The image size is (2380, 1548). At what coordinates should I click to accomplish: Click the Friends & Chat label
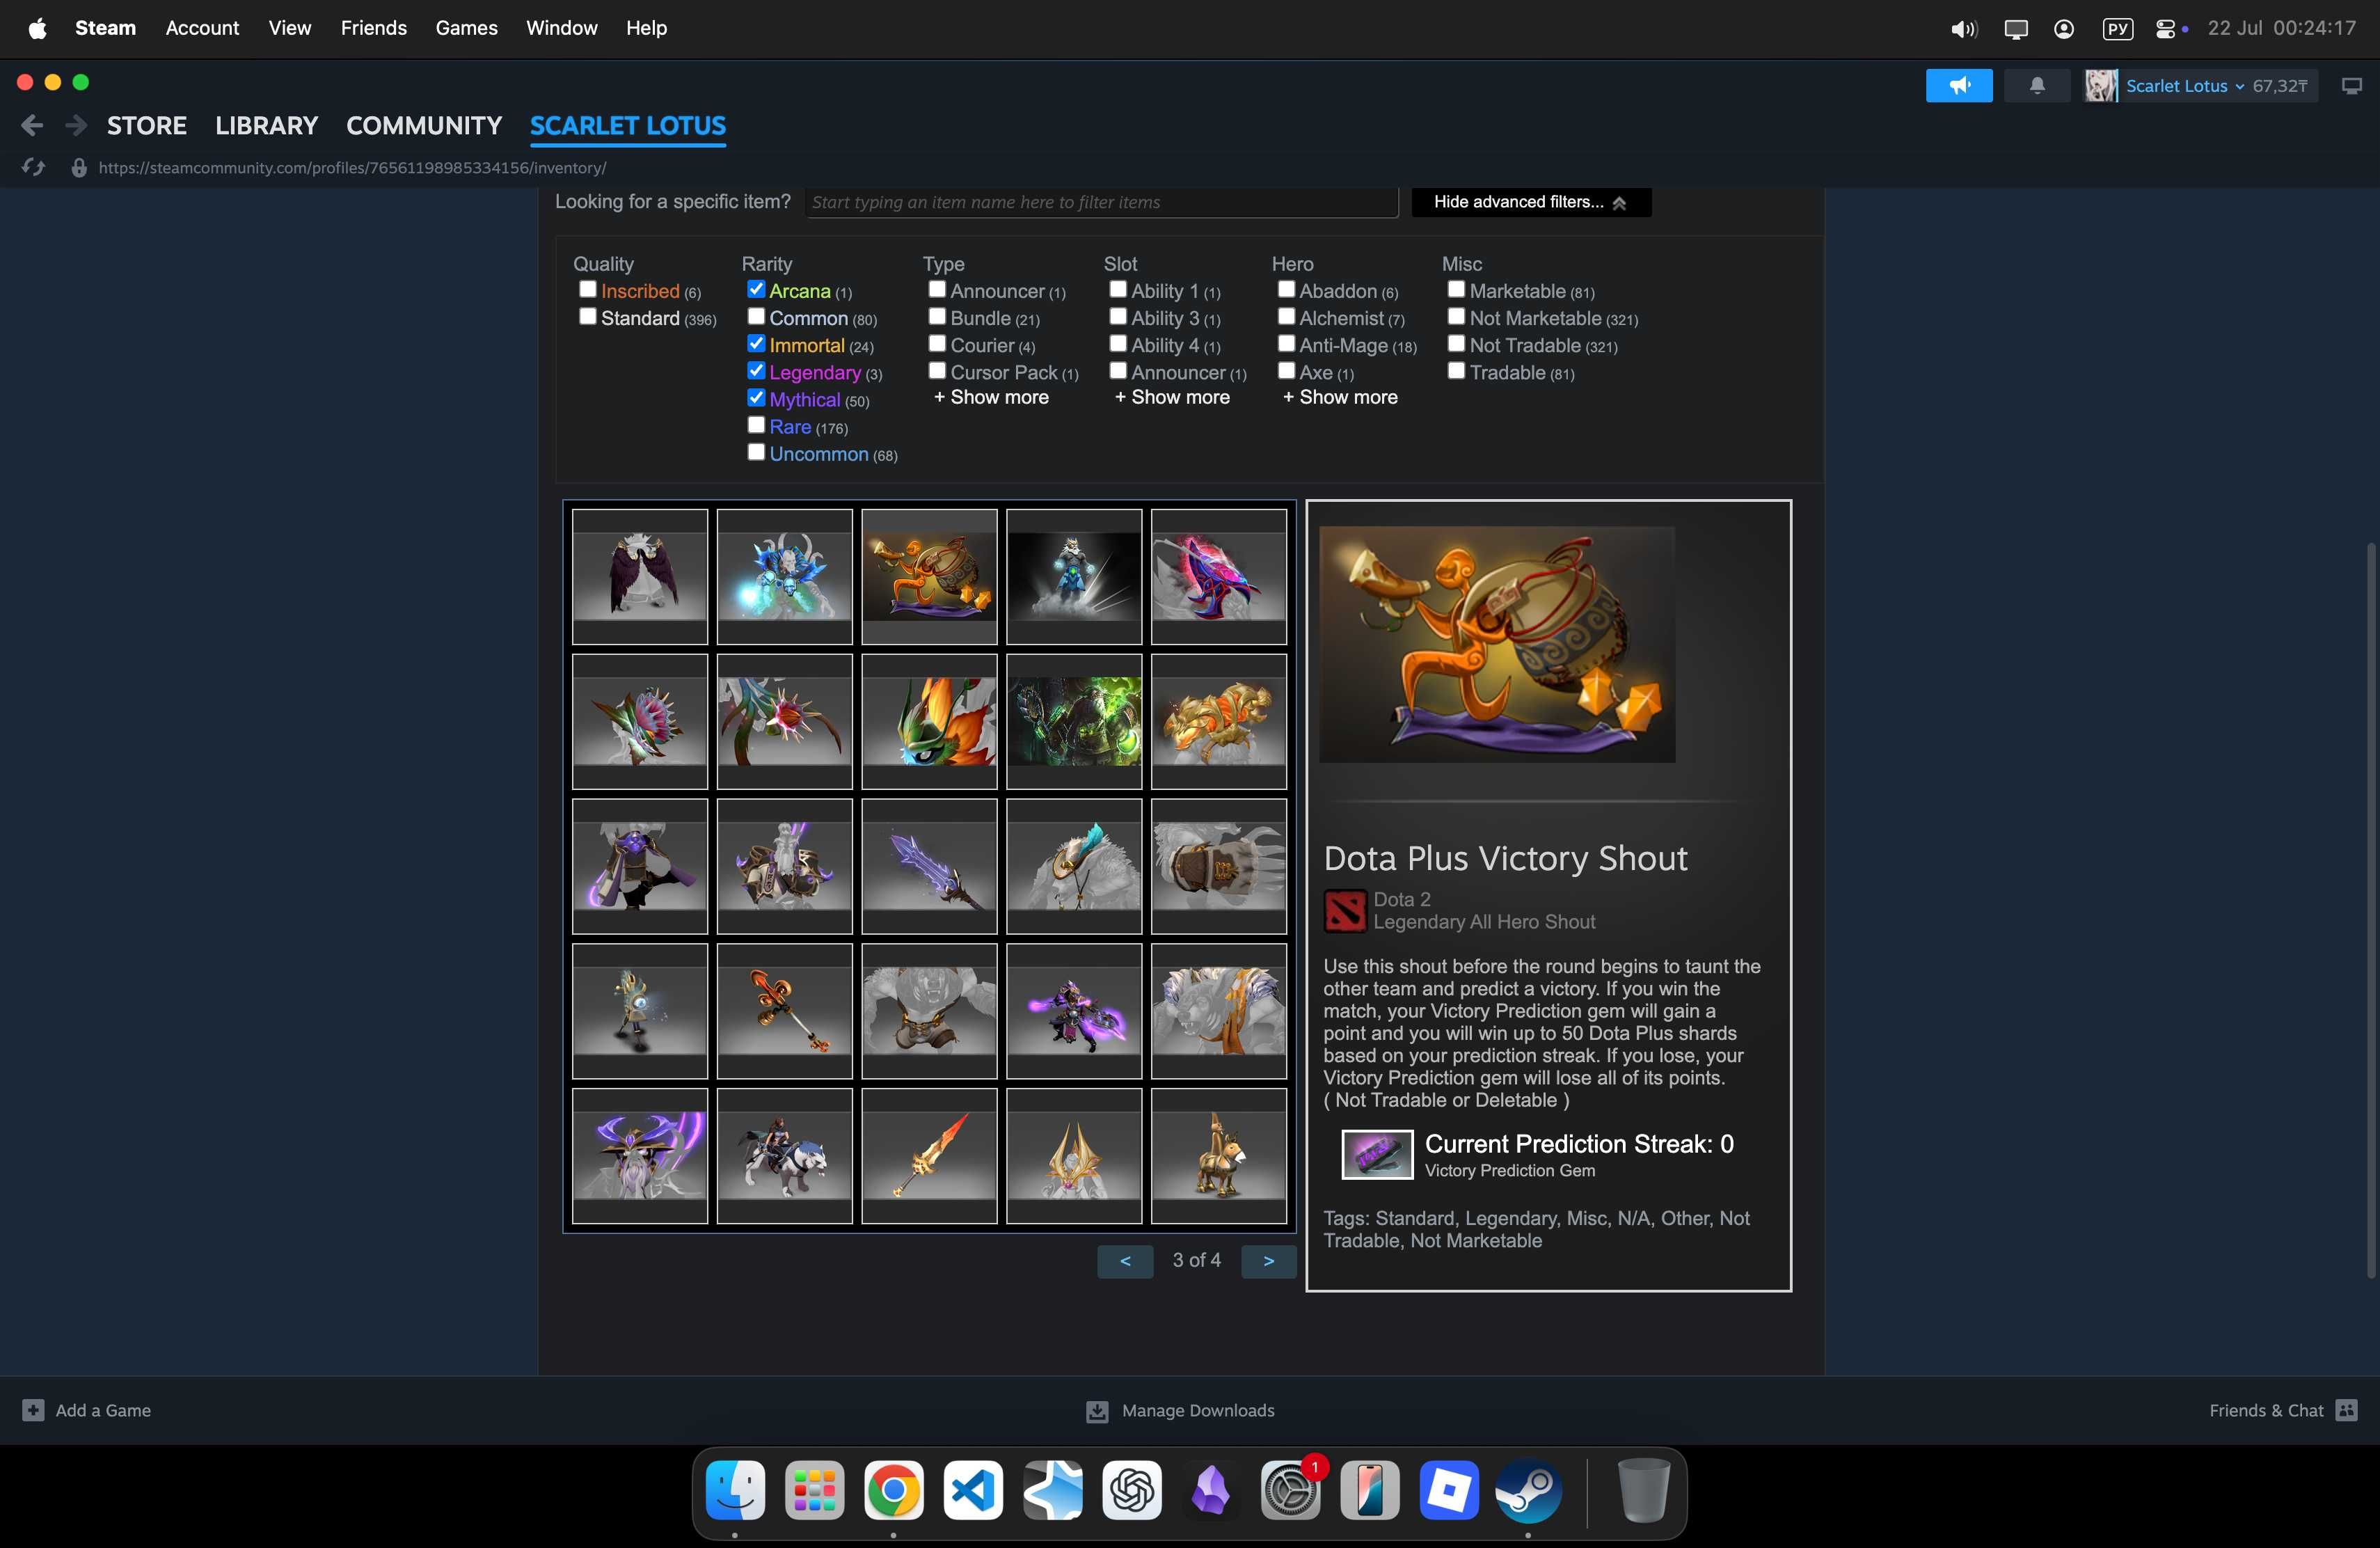click(x=2266, y=1410)
